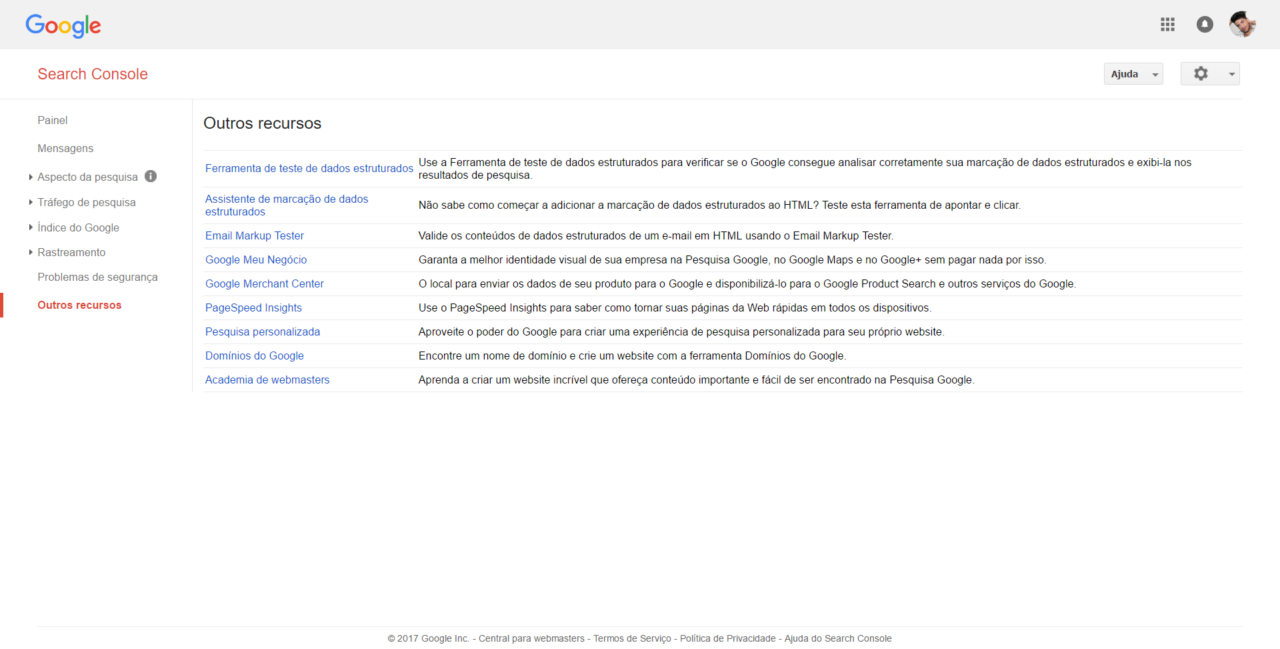Open the user account avatar

(x=1242, y=24)
